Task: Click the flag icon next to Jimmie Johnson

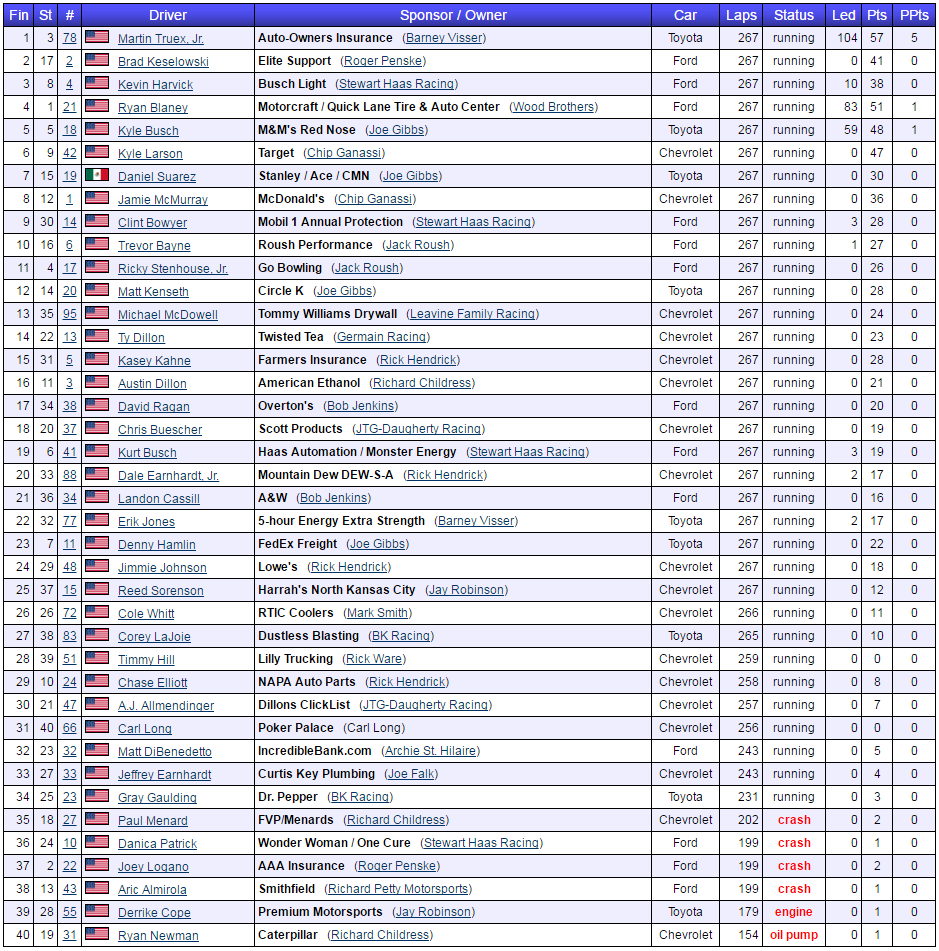Action: point(97,566)
